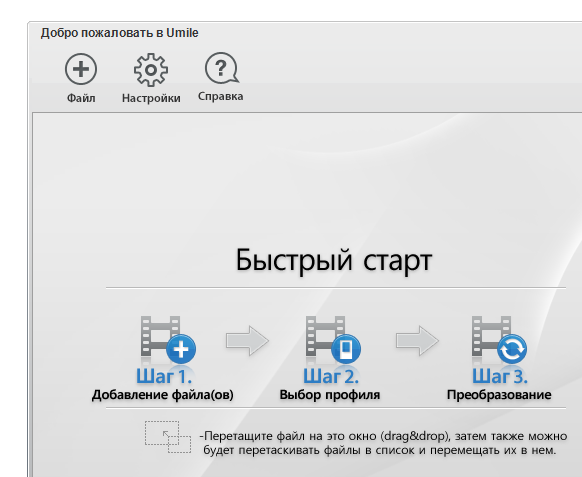This screenshot has width=582, height=477.
Task: Click 'Добавление файла(ов)' caption
Action: coord(163,395)
